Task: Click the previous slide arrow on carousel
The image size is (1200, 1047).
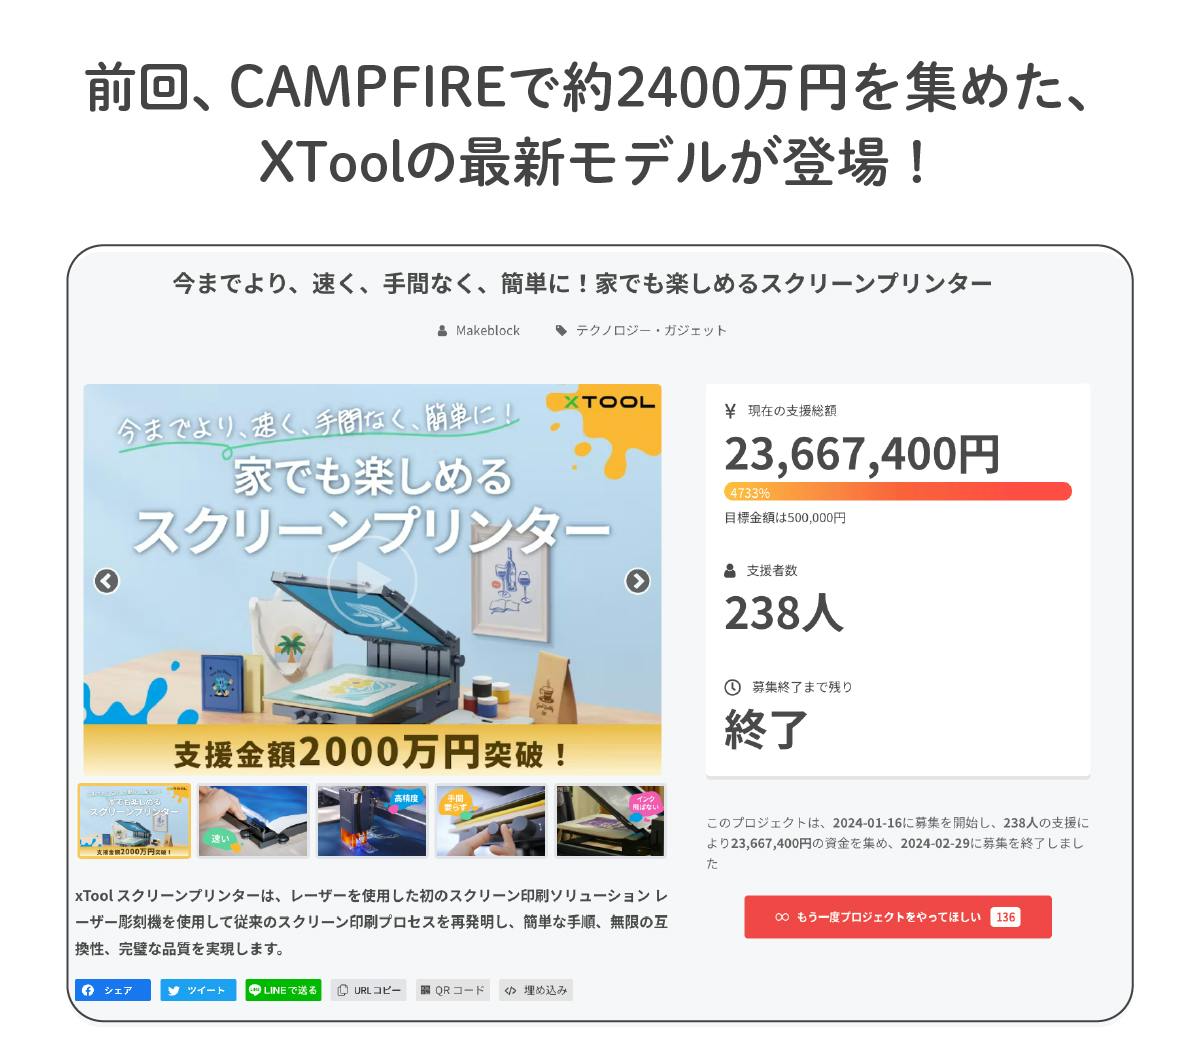Action: 107,581
